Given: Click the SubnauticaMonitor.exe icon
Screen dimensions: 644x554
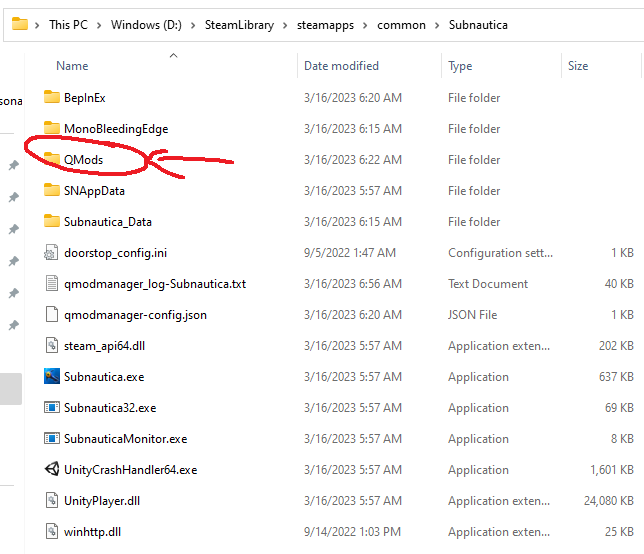Looking at the screenshot, I should tap(52, 439).
